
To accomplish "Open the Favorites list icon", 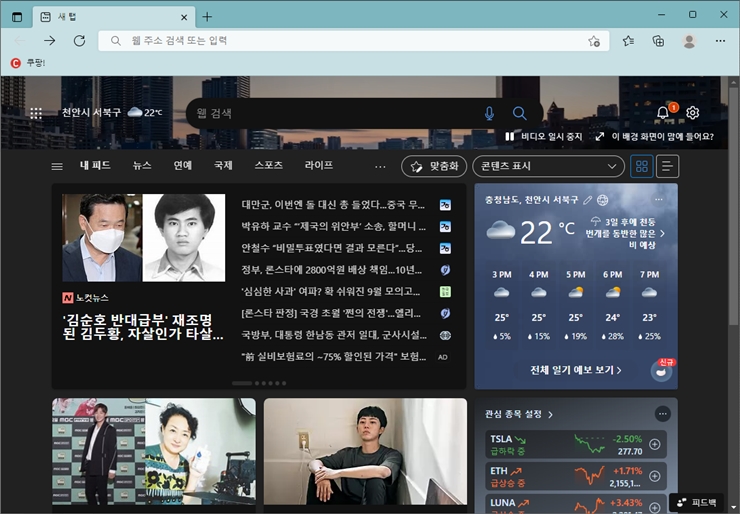I will (628, 41).
